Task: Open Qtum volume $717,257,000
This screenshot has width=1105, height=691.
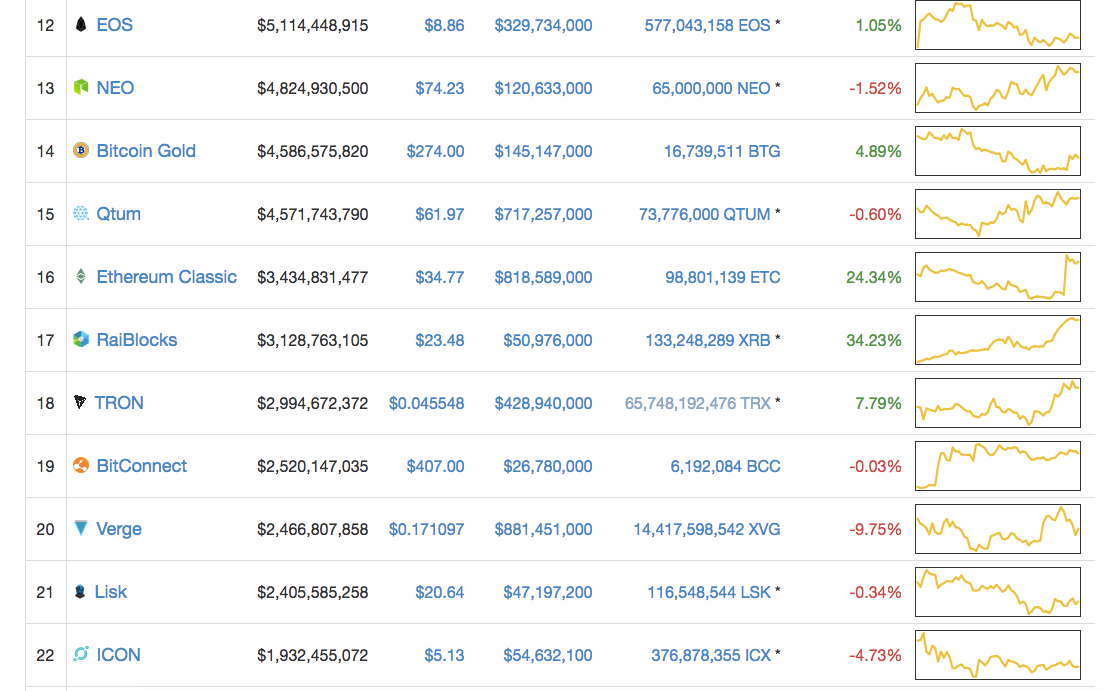Action: click(x=543, y=214)
